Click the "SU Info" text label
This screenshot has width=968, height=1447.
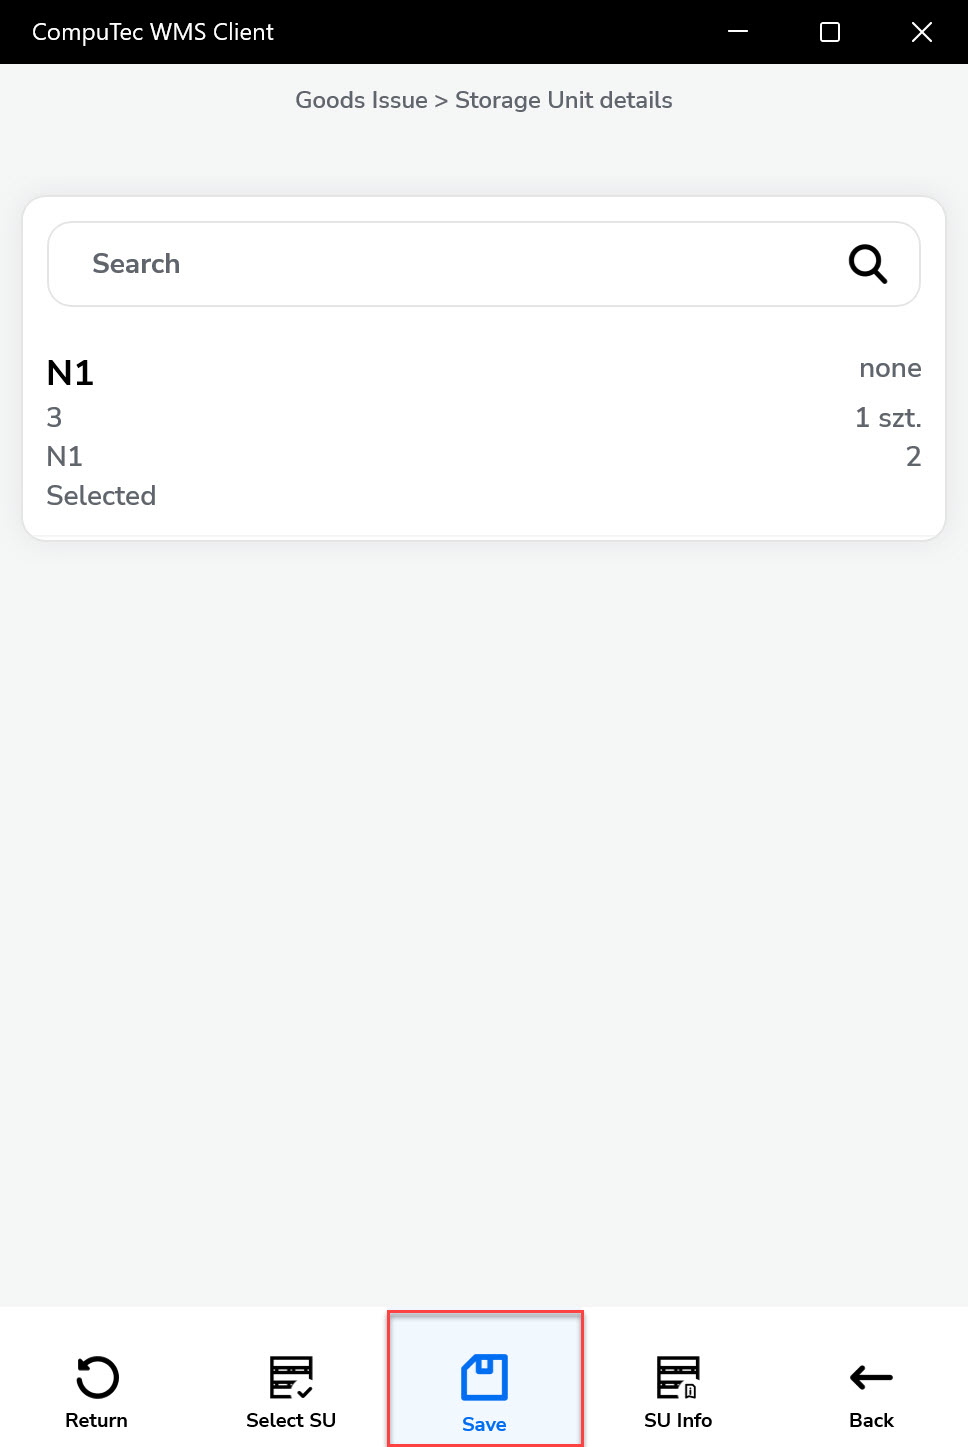click(x=678, y=1420)
